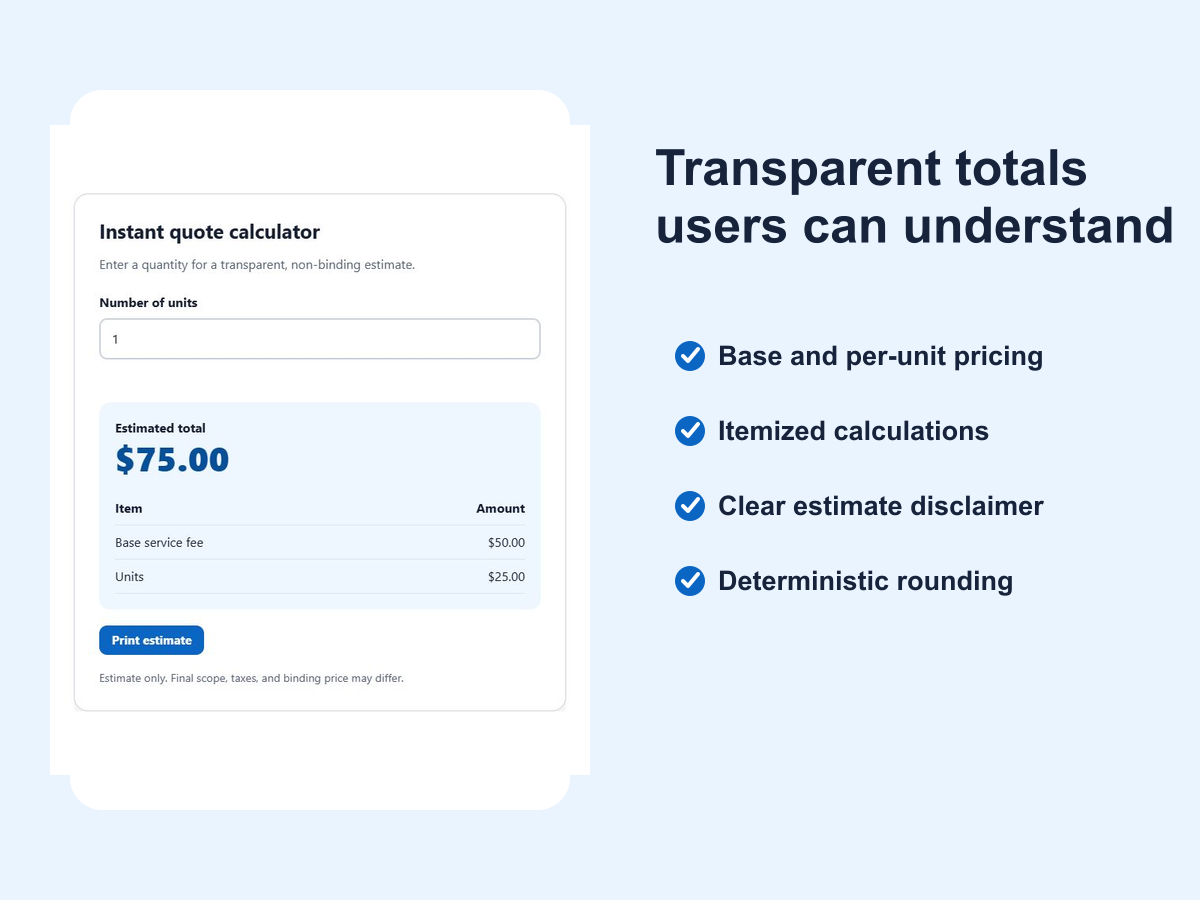Click the Print estimate button
The image size is (1200, 900).
point(151,640)
